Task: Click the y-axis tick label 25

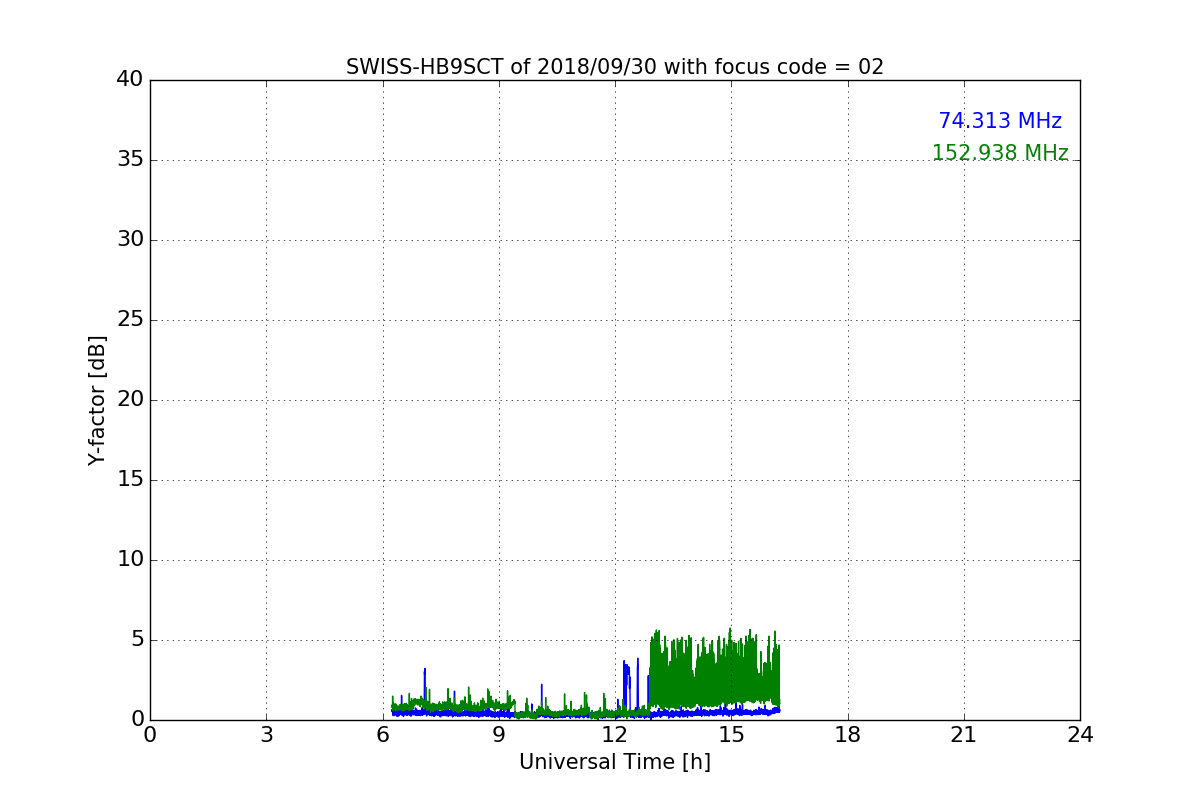Action: point(130,320)
